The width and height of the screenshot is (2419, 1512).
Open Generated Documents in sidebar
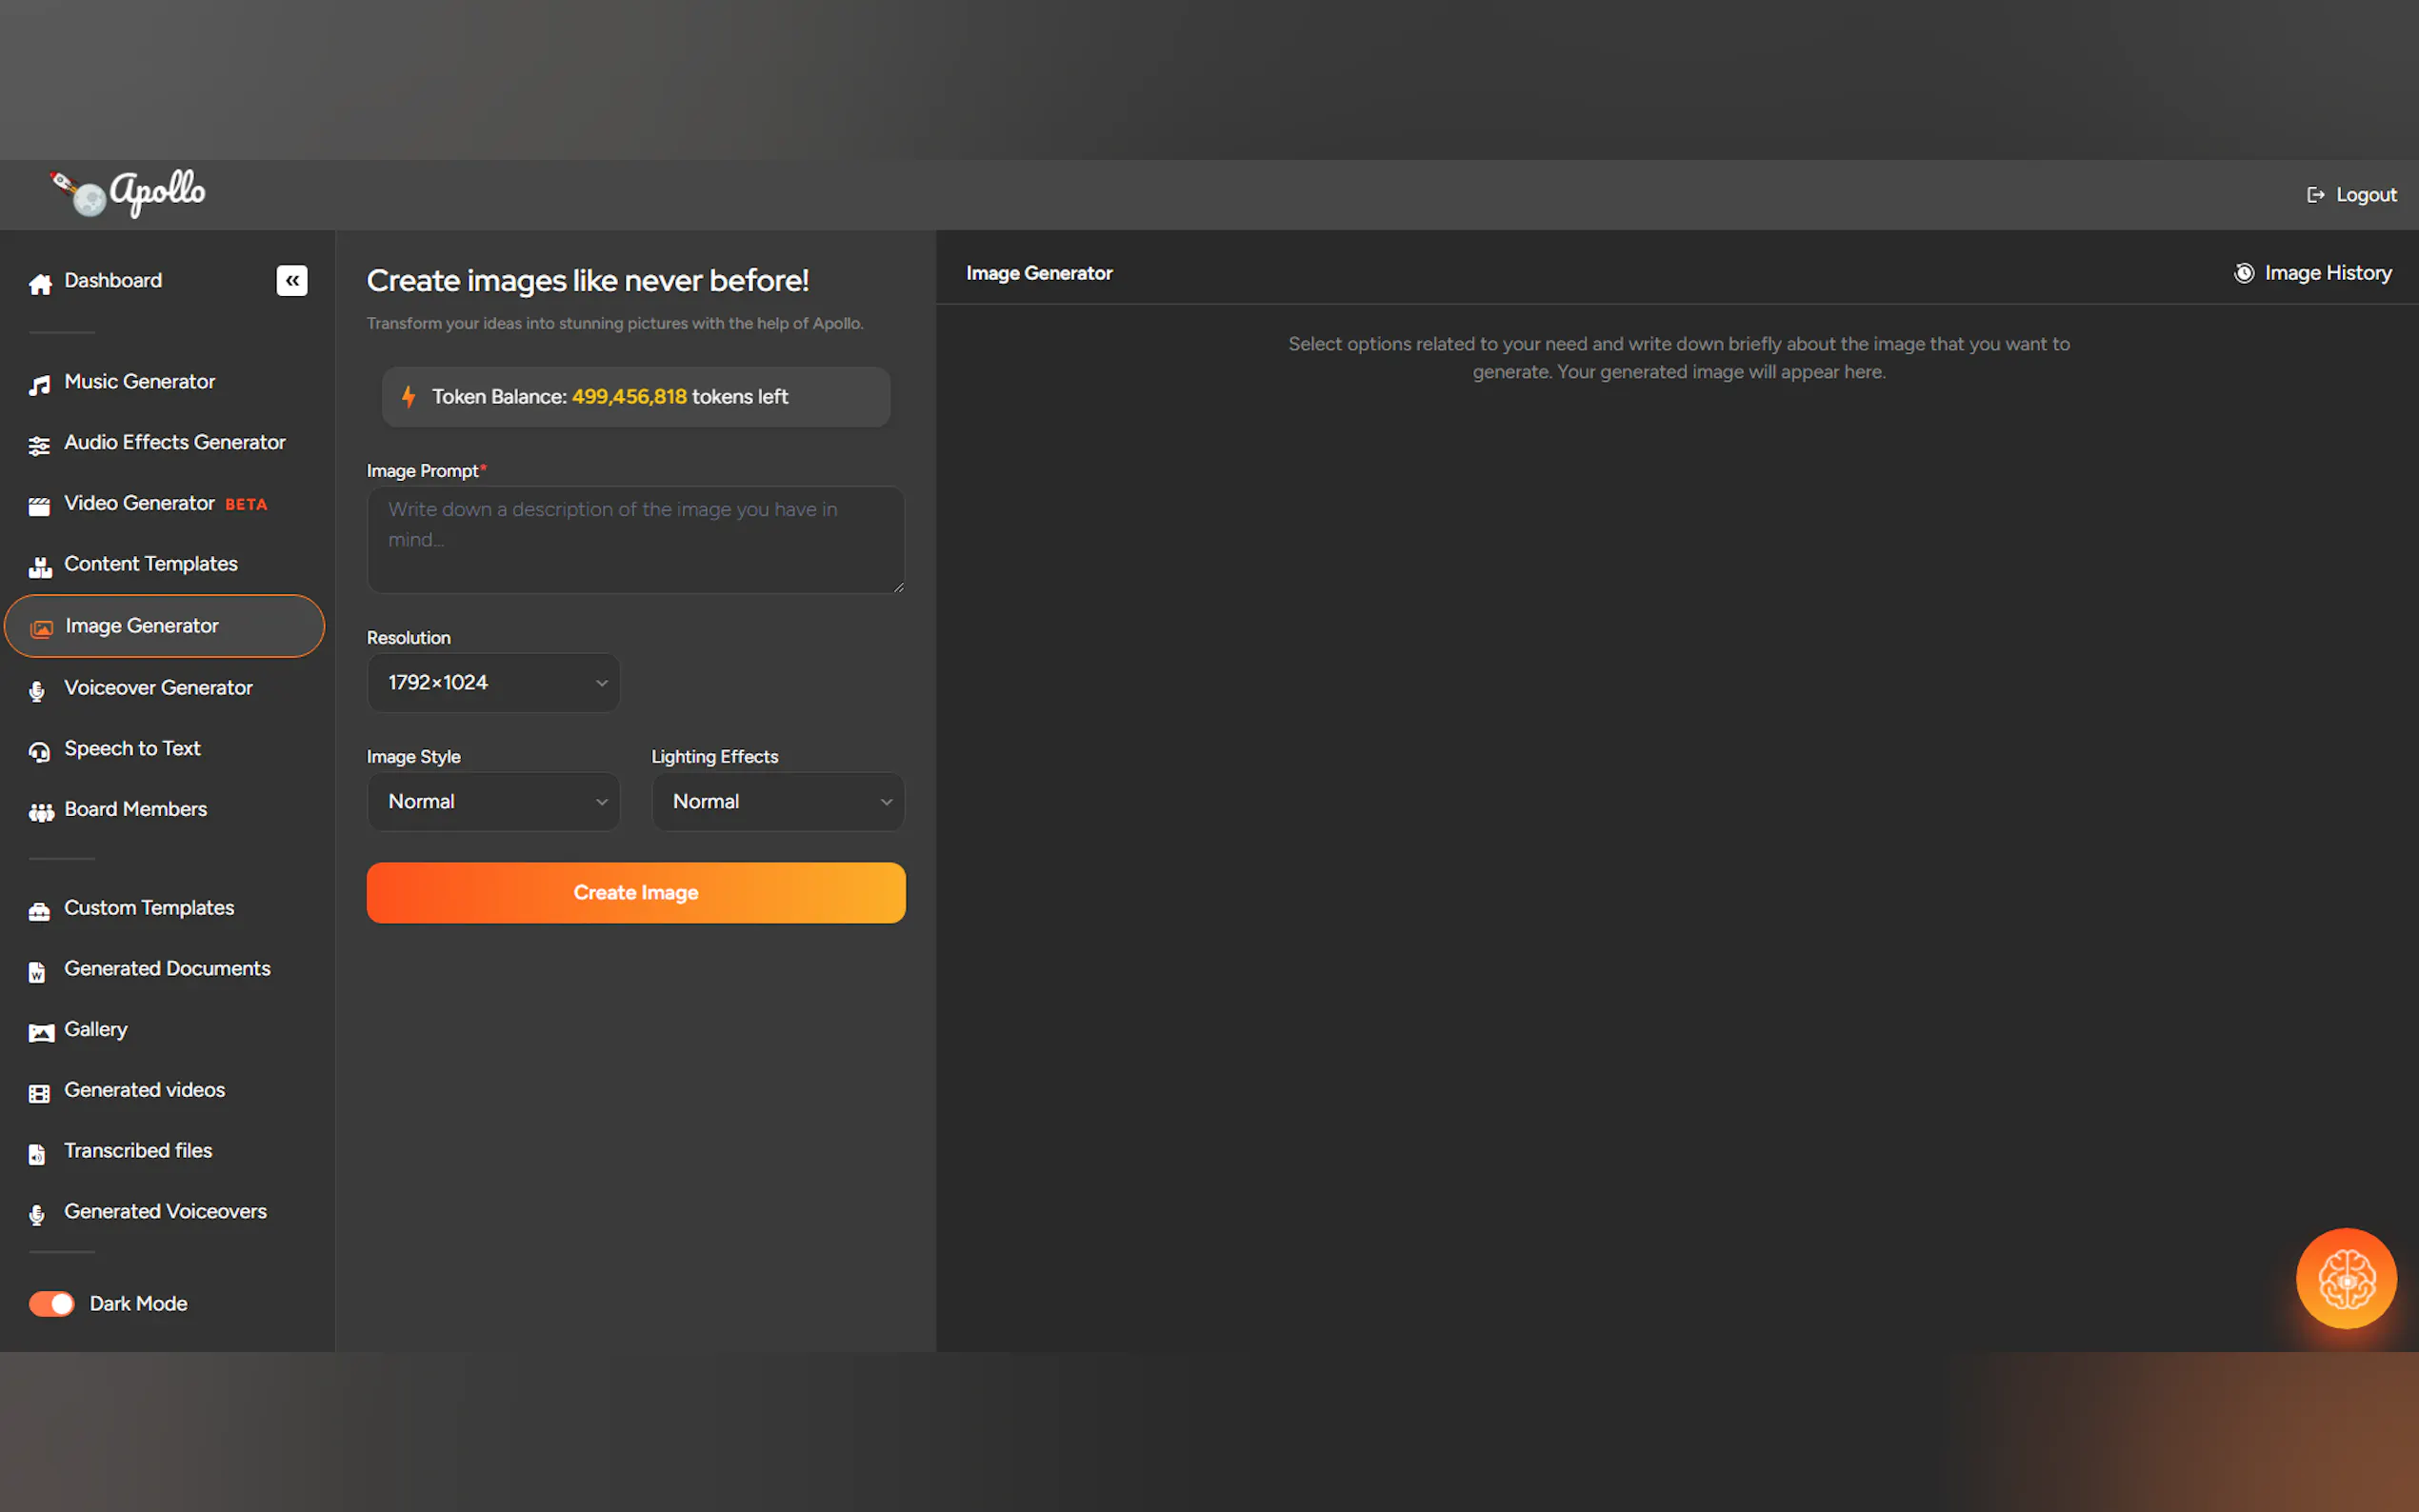[166, 969]
